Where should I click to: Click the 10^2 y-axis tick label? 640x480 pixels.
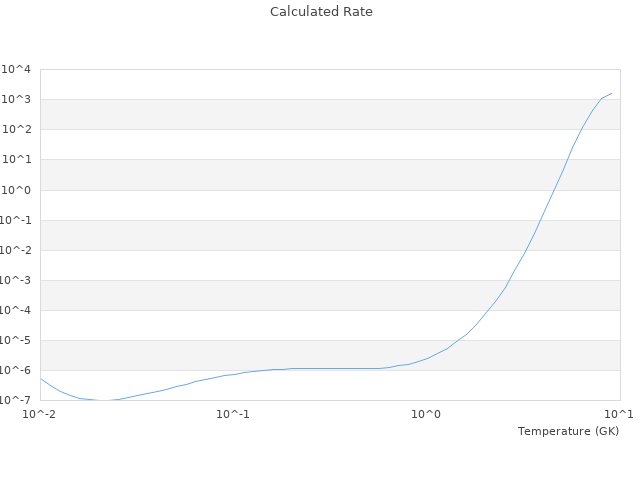click(x=18, y=129)
